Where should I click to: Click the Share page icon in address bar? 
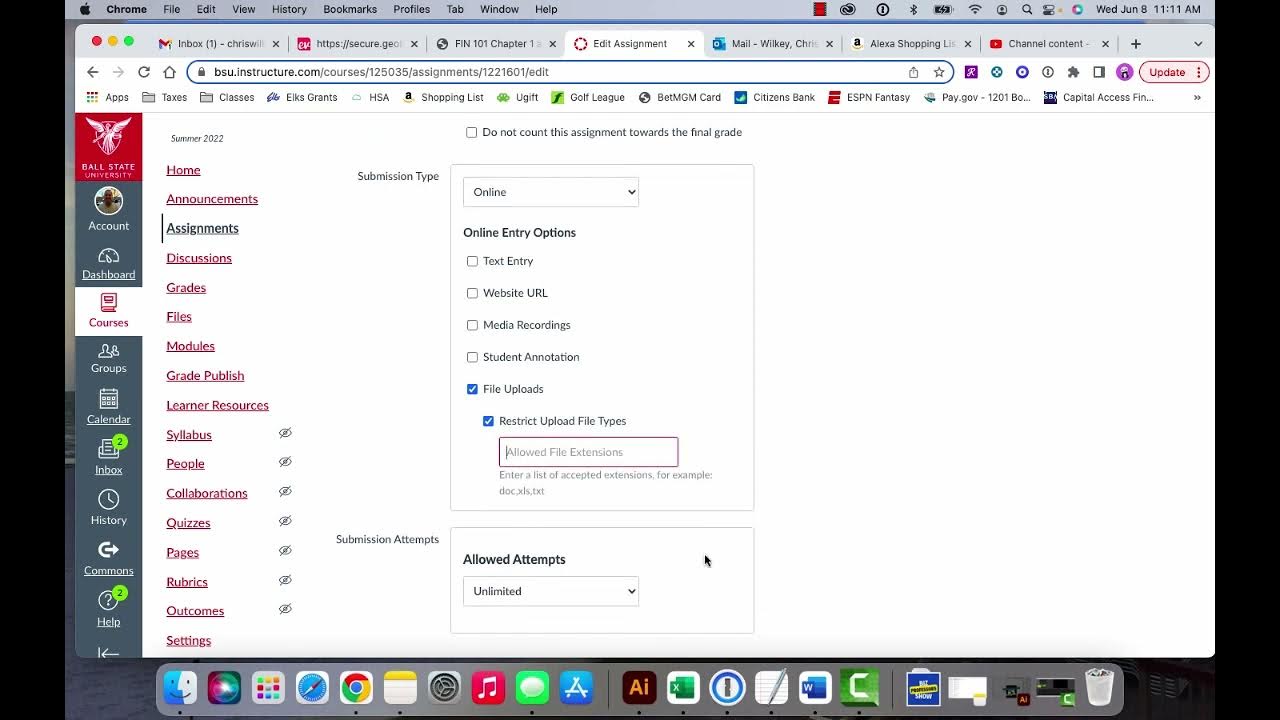pos(913,72)
